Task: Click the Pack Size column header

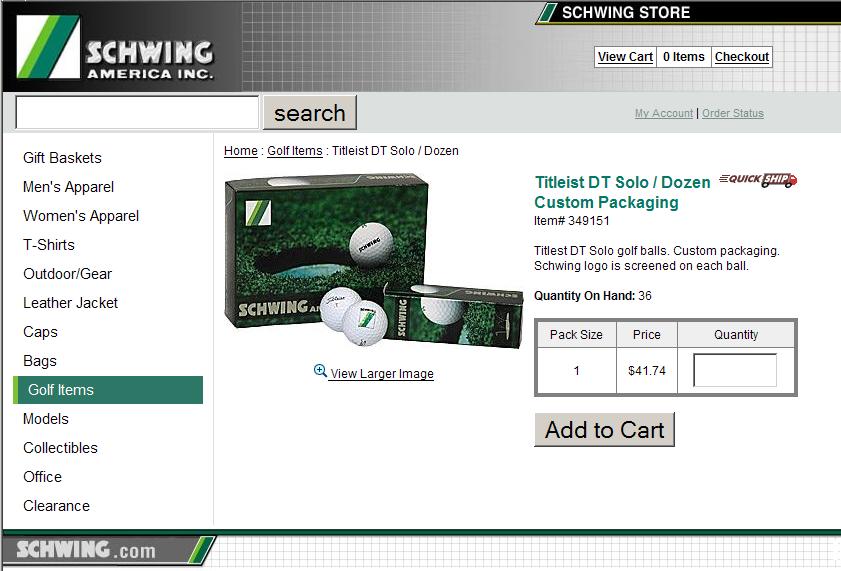Action: [x=576, y=335]
